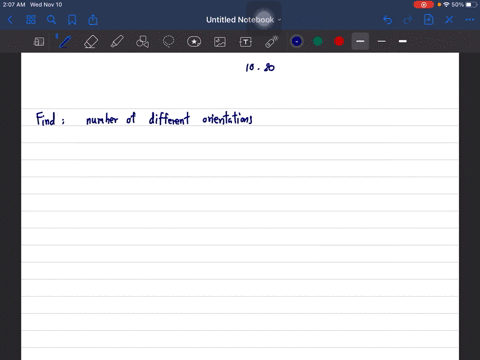Tap the Wi-Fi status icon
Image resolution: width=480 pixels, height=360 pixels.
446,5
